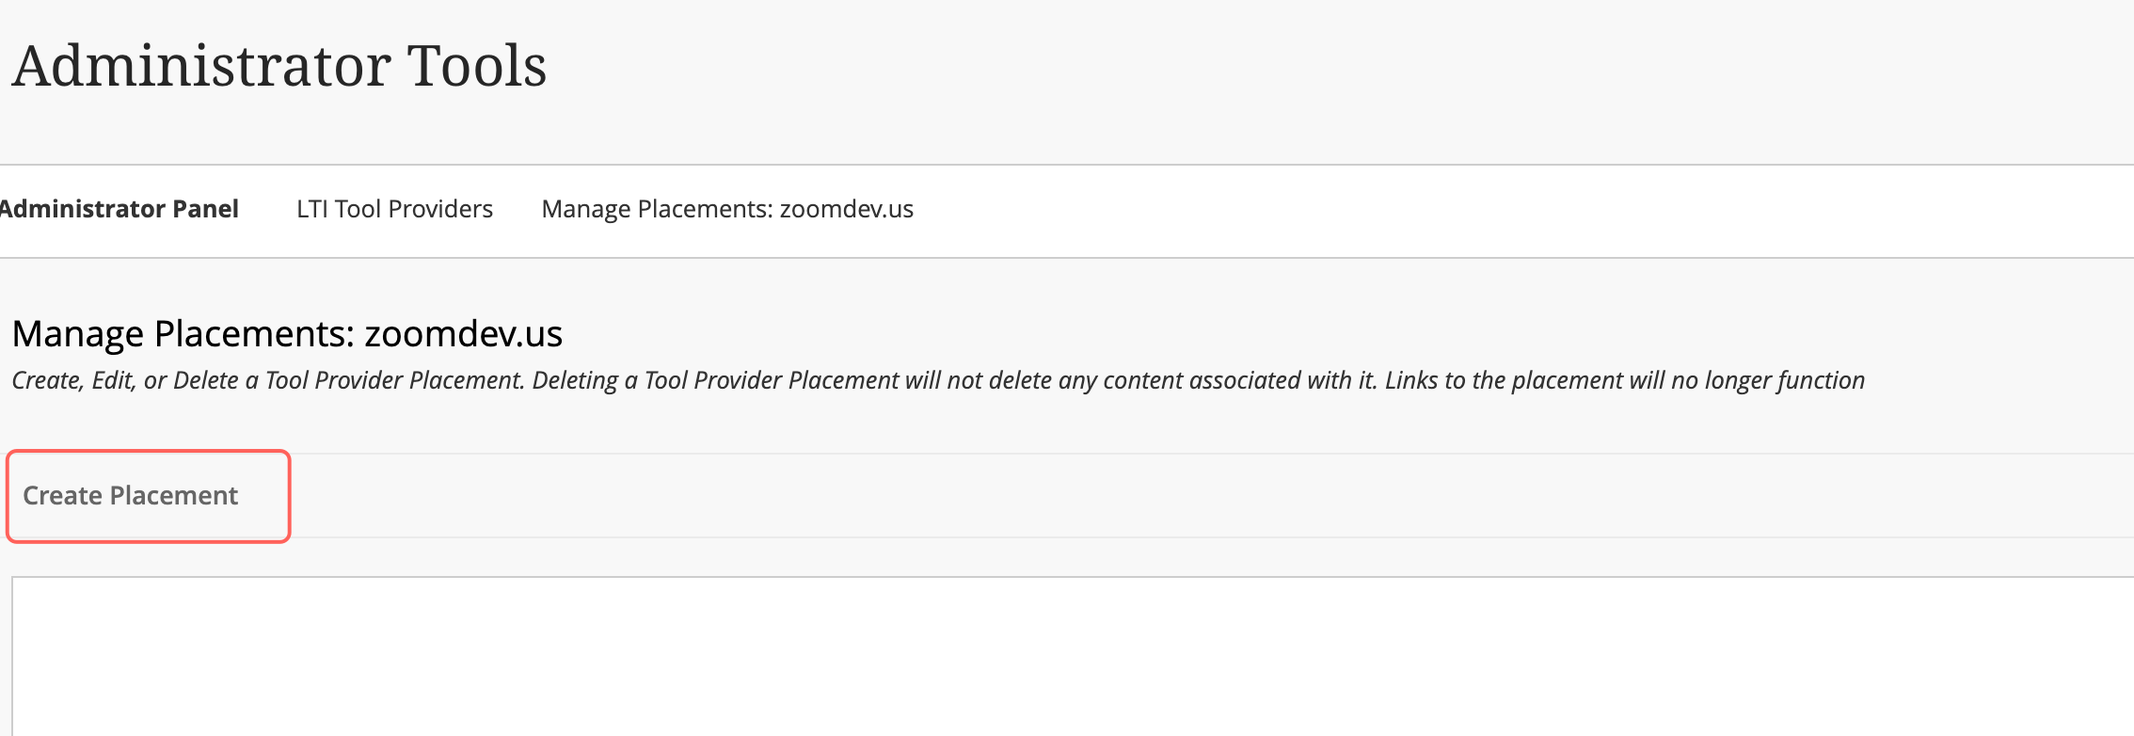Click the italic placement instructions text

(938, 381)
